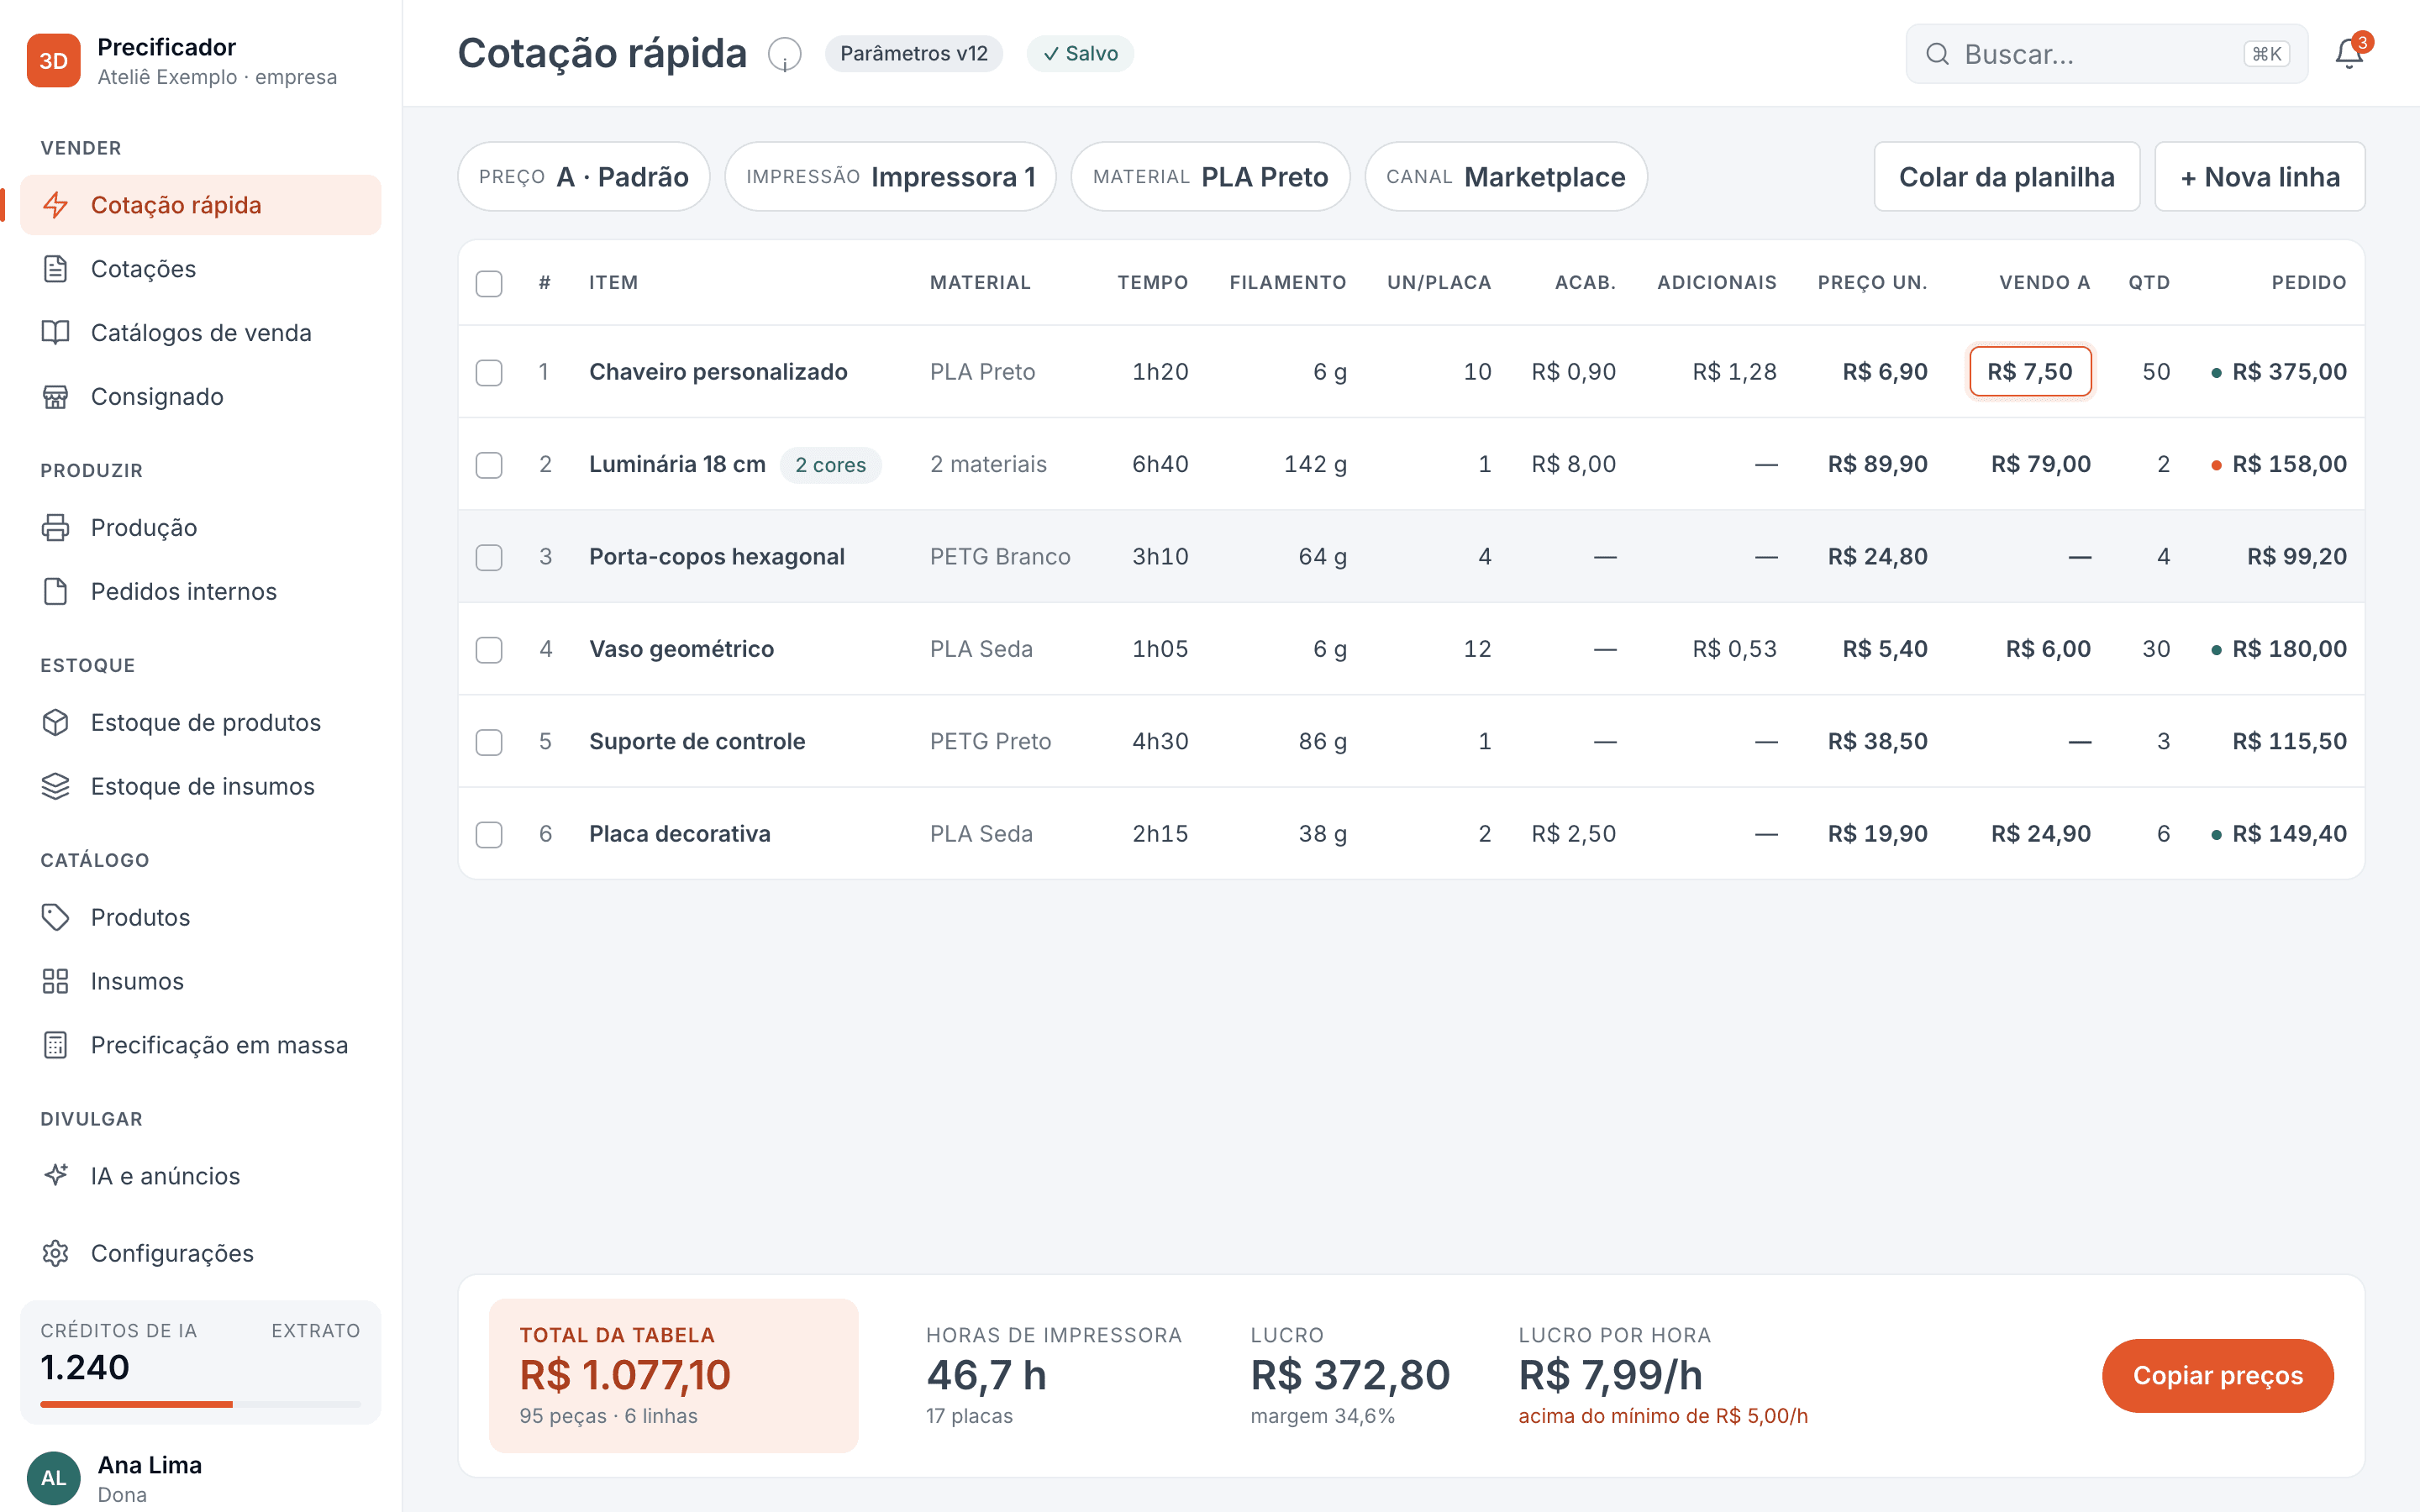
Task: Check the Chaveiro personalizado row checkbox
Action: [489, 373]
